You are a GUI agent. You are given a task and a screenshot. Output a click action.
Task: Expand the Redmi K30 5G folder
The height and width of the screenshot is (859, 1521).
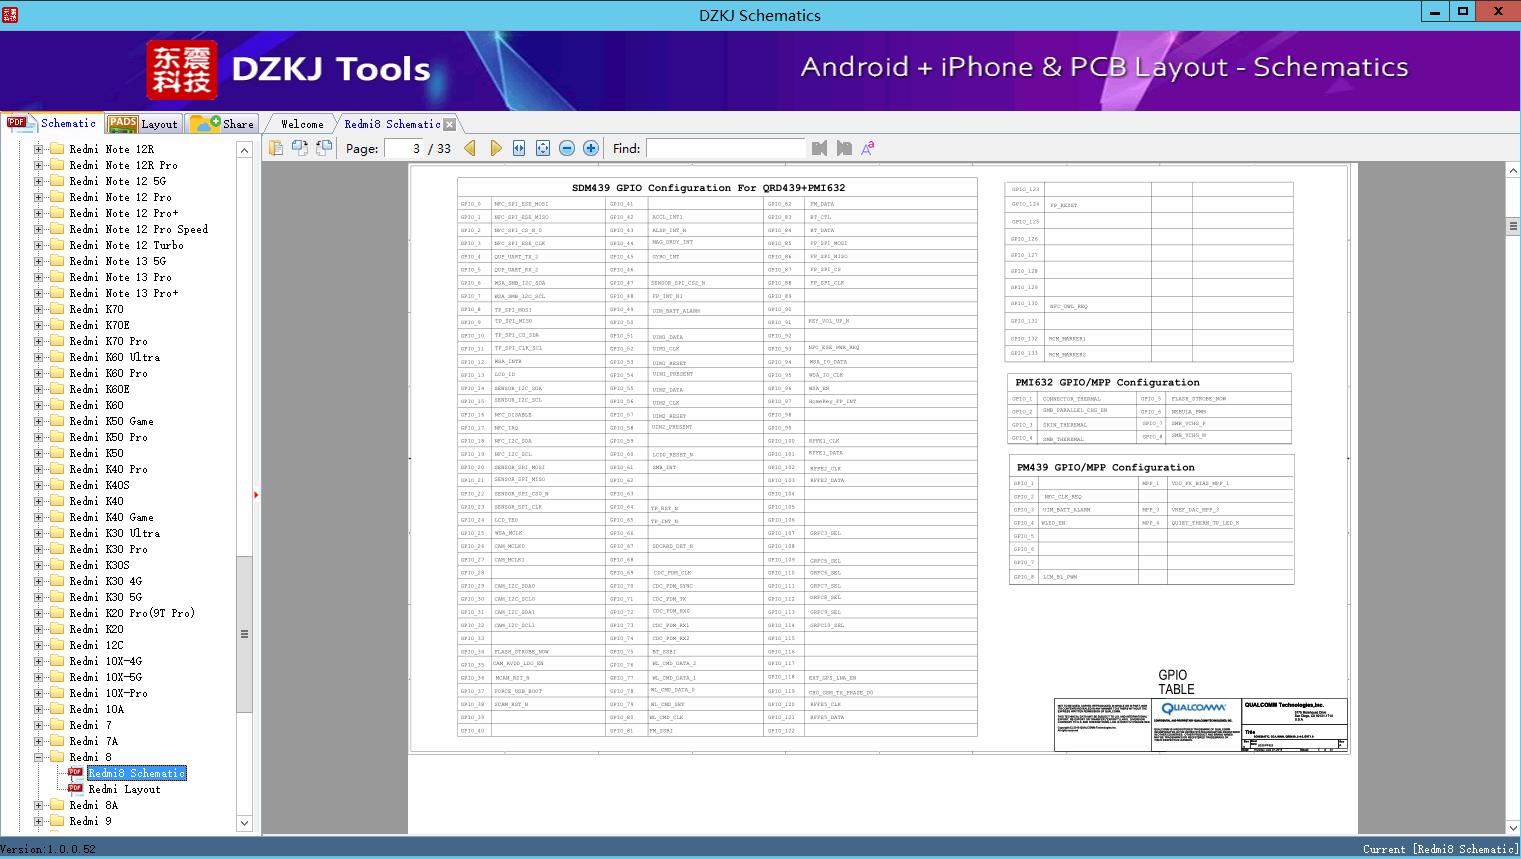pyautogui.click(x=38, y=597)
